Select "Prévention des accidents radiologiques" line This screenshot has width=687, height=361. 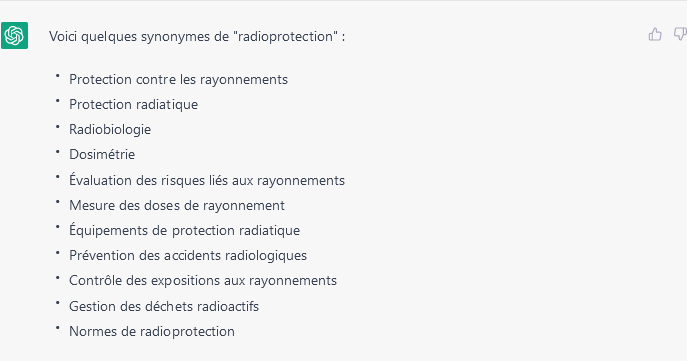[x=188, y=255]
